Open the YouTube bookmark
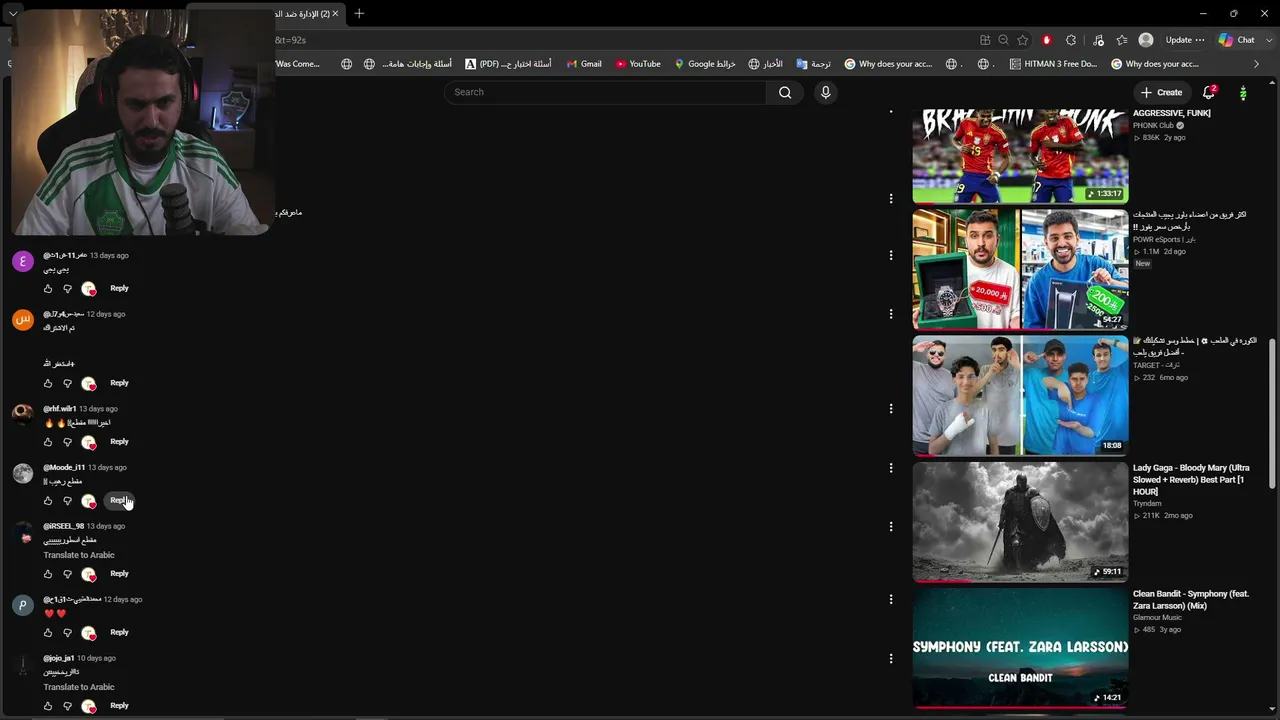The width and height of the screenshot is (1280, 720). [x=638, y=64]
